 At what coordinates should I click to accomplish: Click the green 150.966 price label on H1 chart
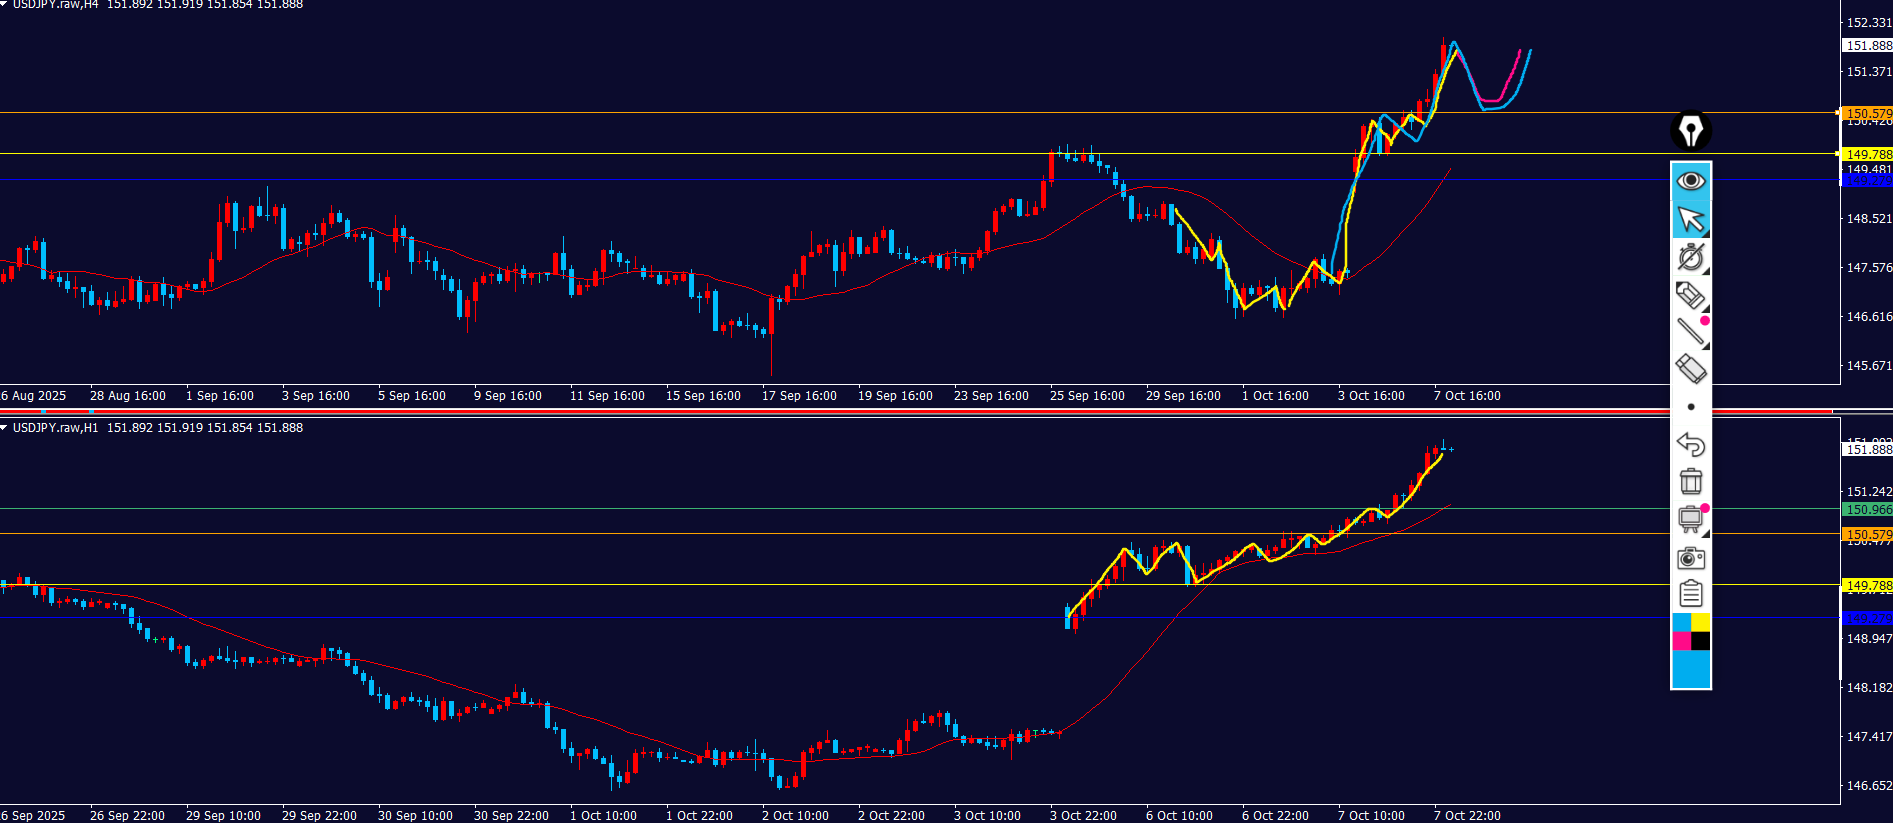coord(1866,509)
